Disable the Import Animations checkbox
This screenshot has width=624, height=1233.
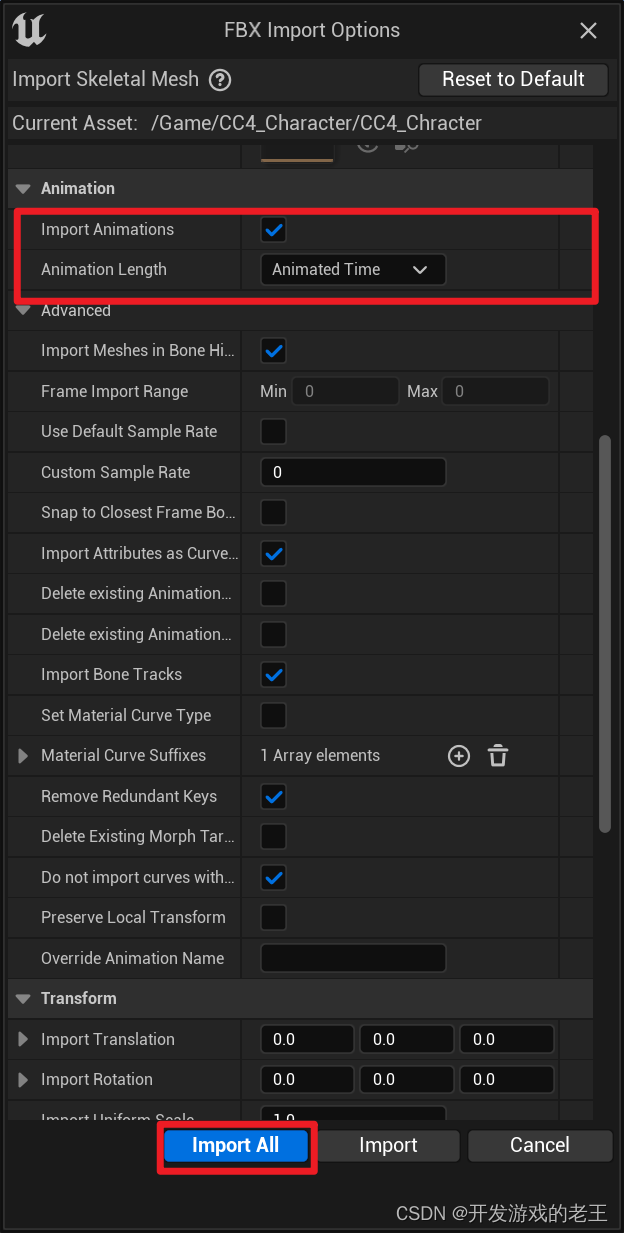(273, 229)
